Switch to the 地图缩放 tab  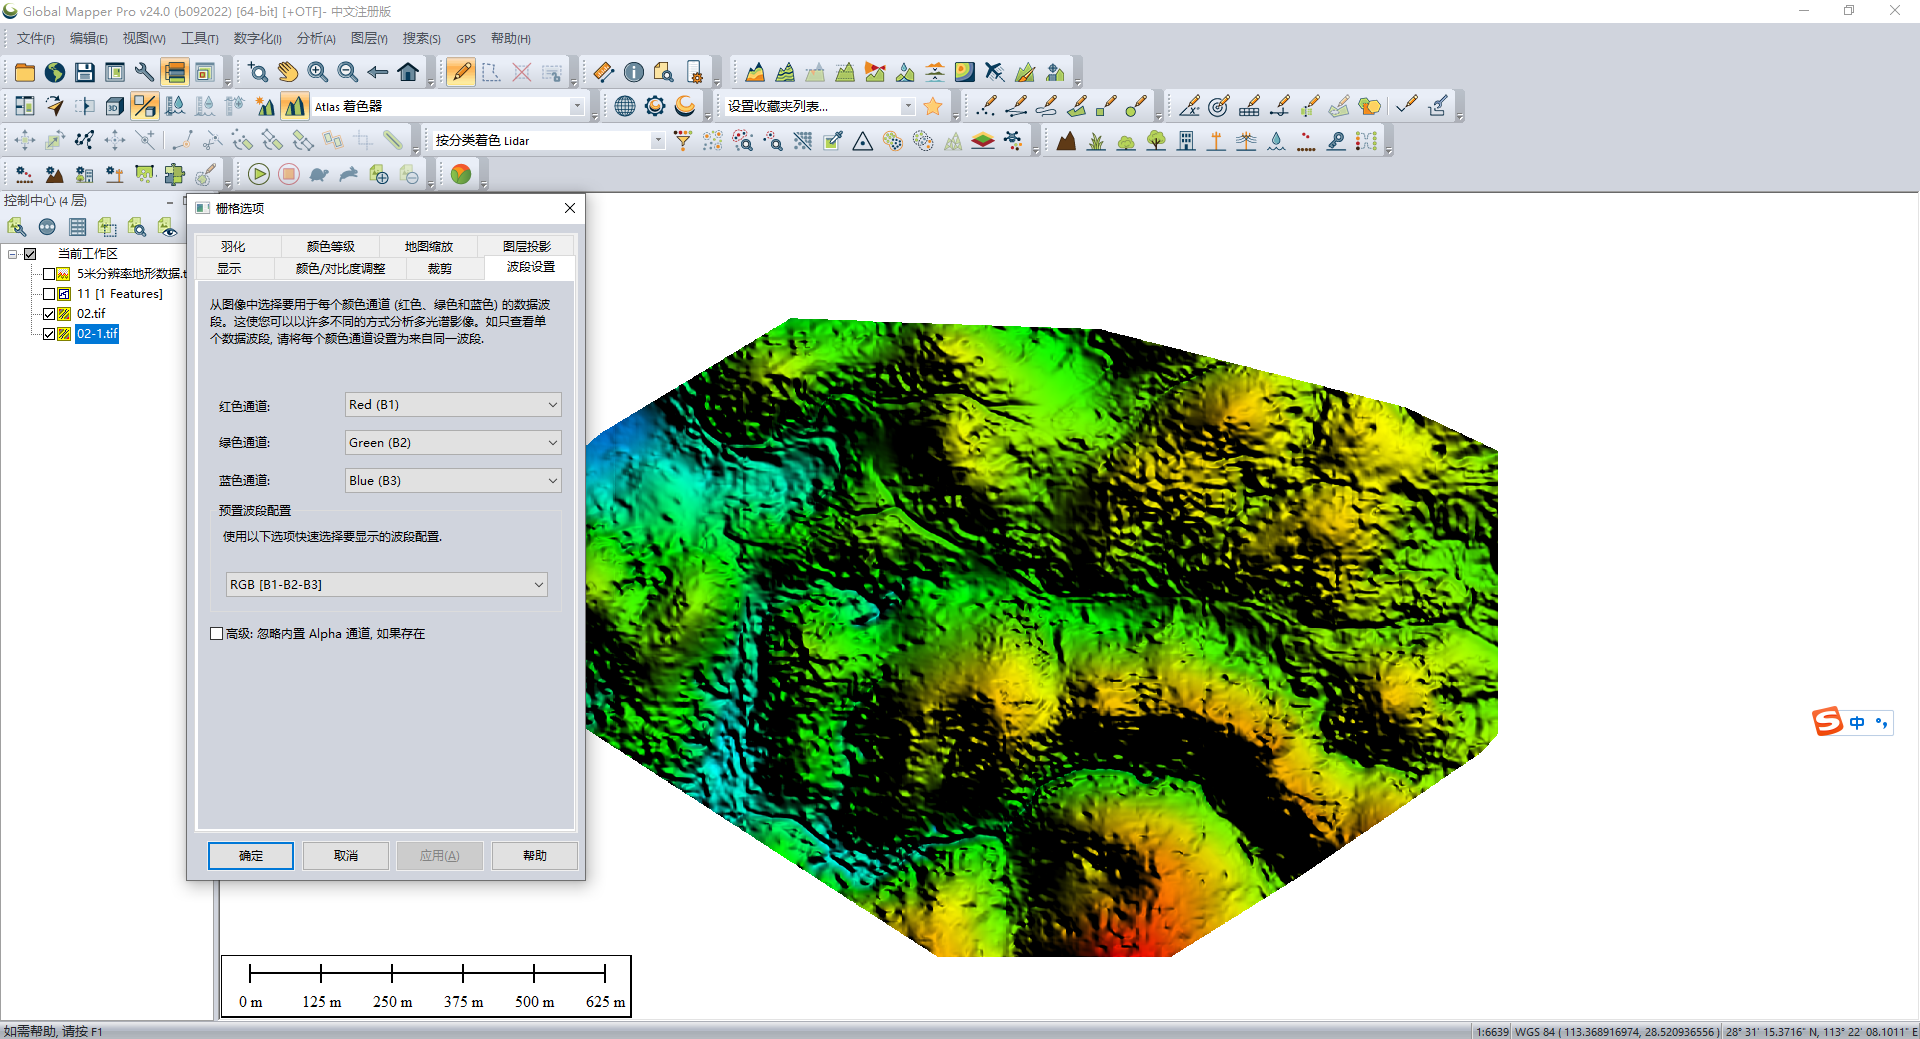(x=429, y=247)
